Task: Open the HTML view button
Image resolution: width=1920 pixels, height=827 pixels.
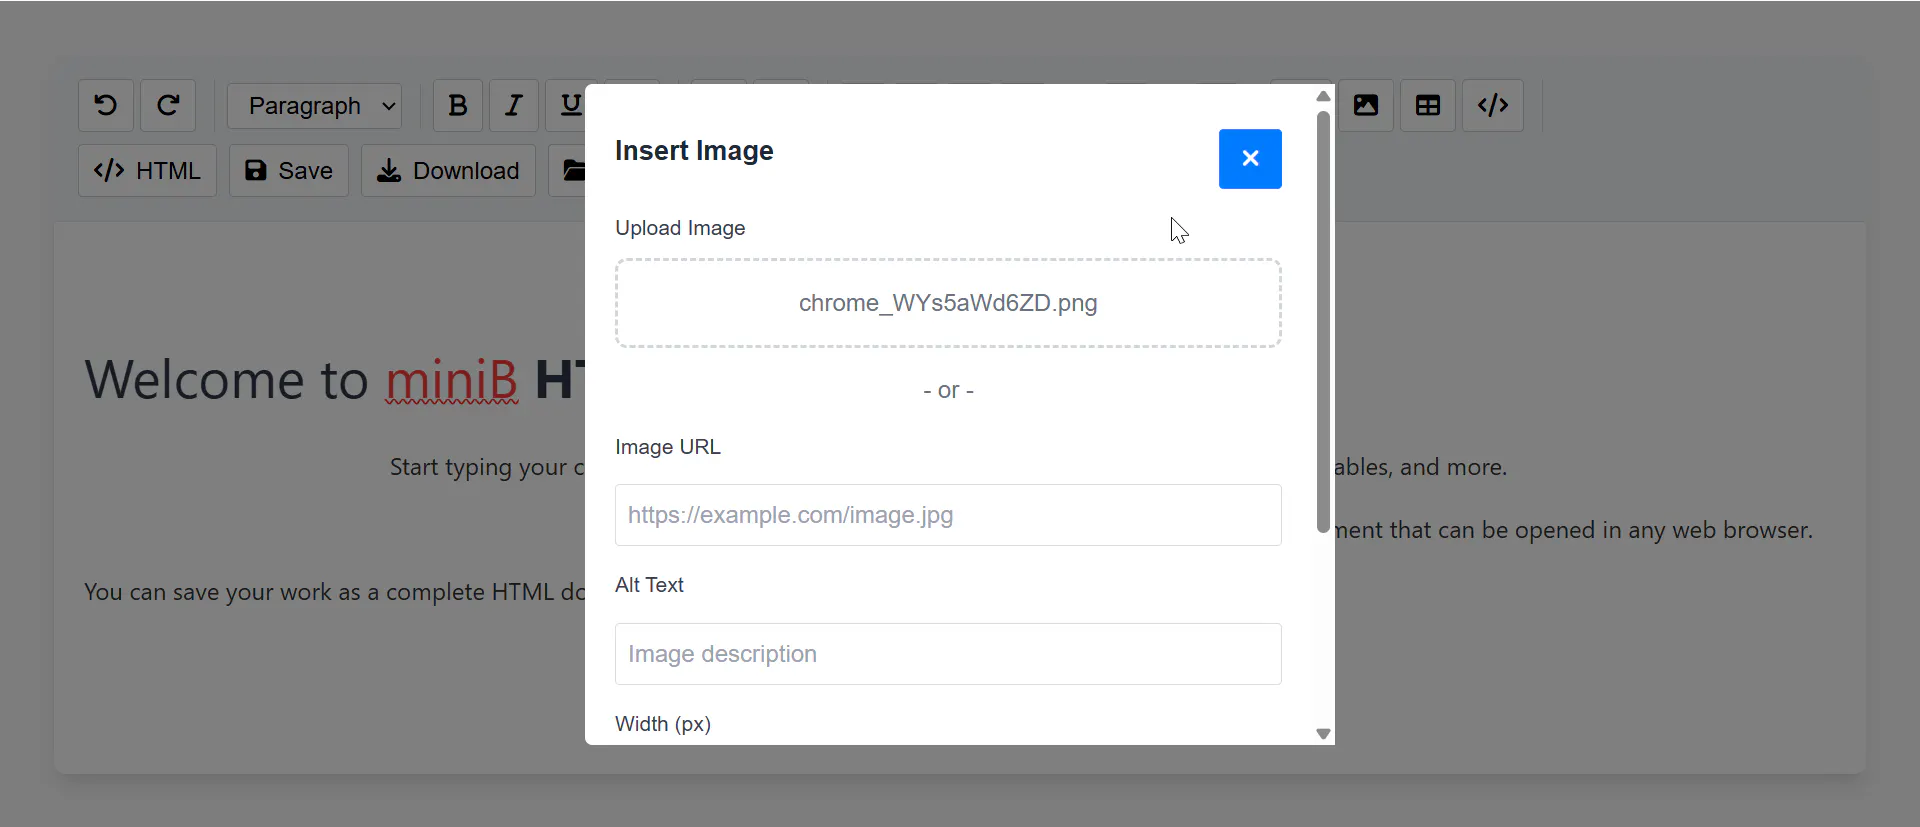Action: (148, 171)
